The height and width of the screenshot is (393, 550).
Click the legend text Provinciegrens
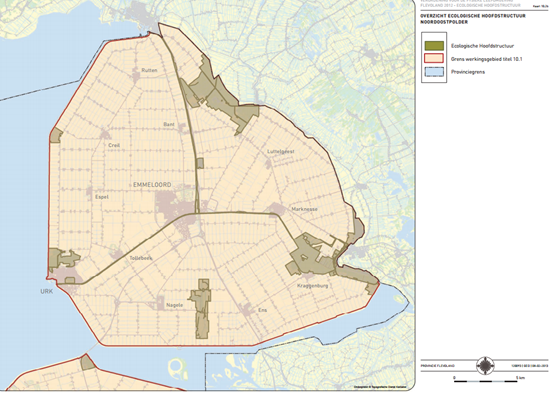click(468, 72)
